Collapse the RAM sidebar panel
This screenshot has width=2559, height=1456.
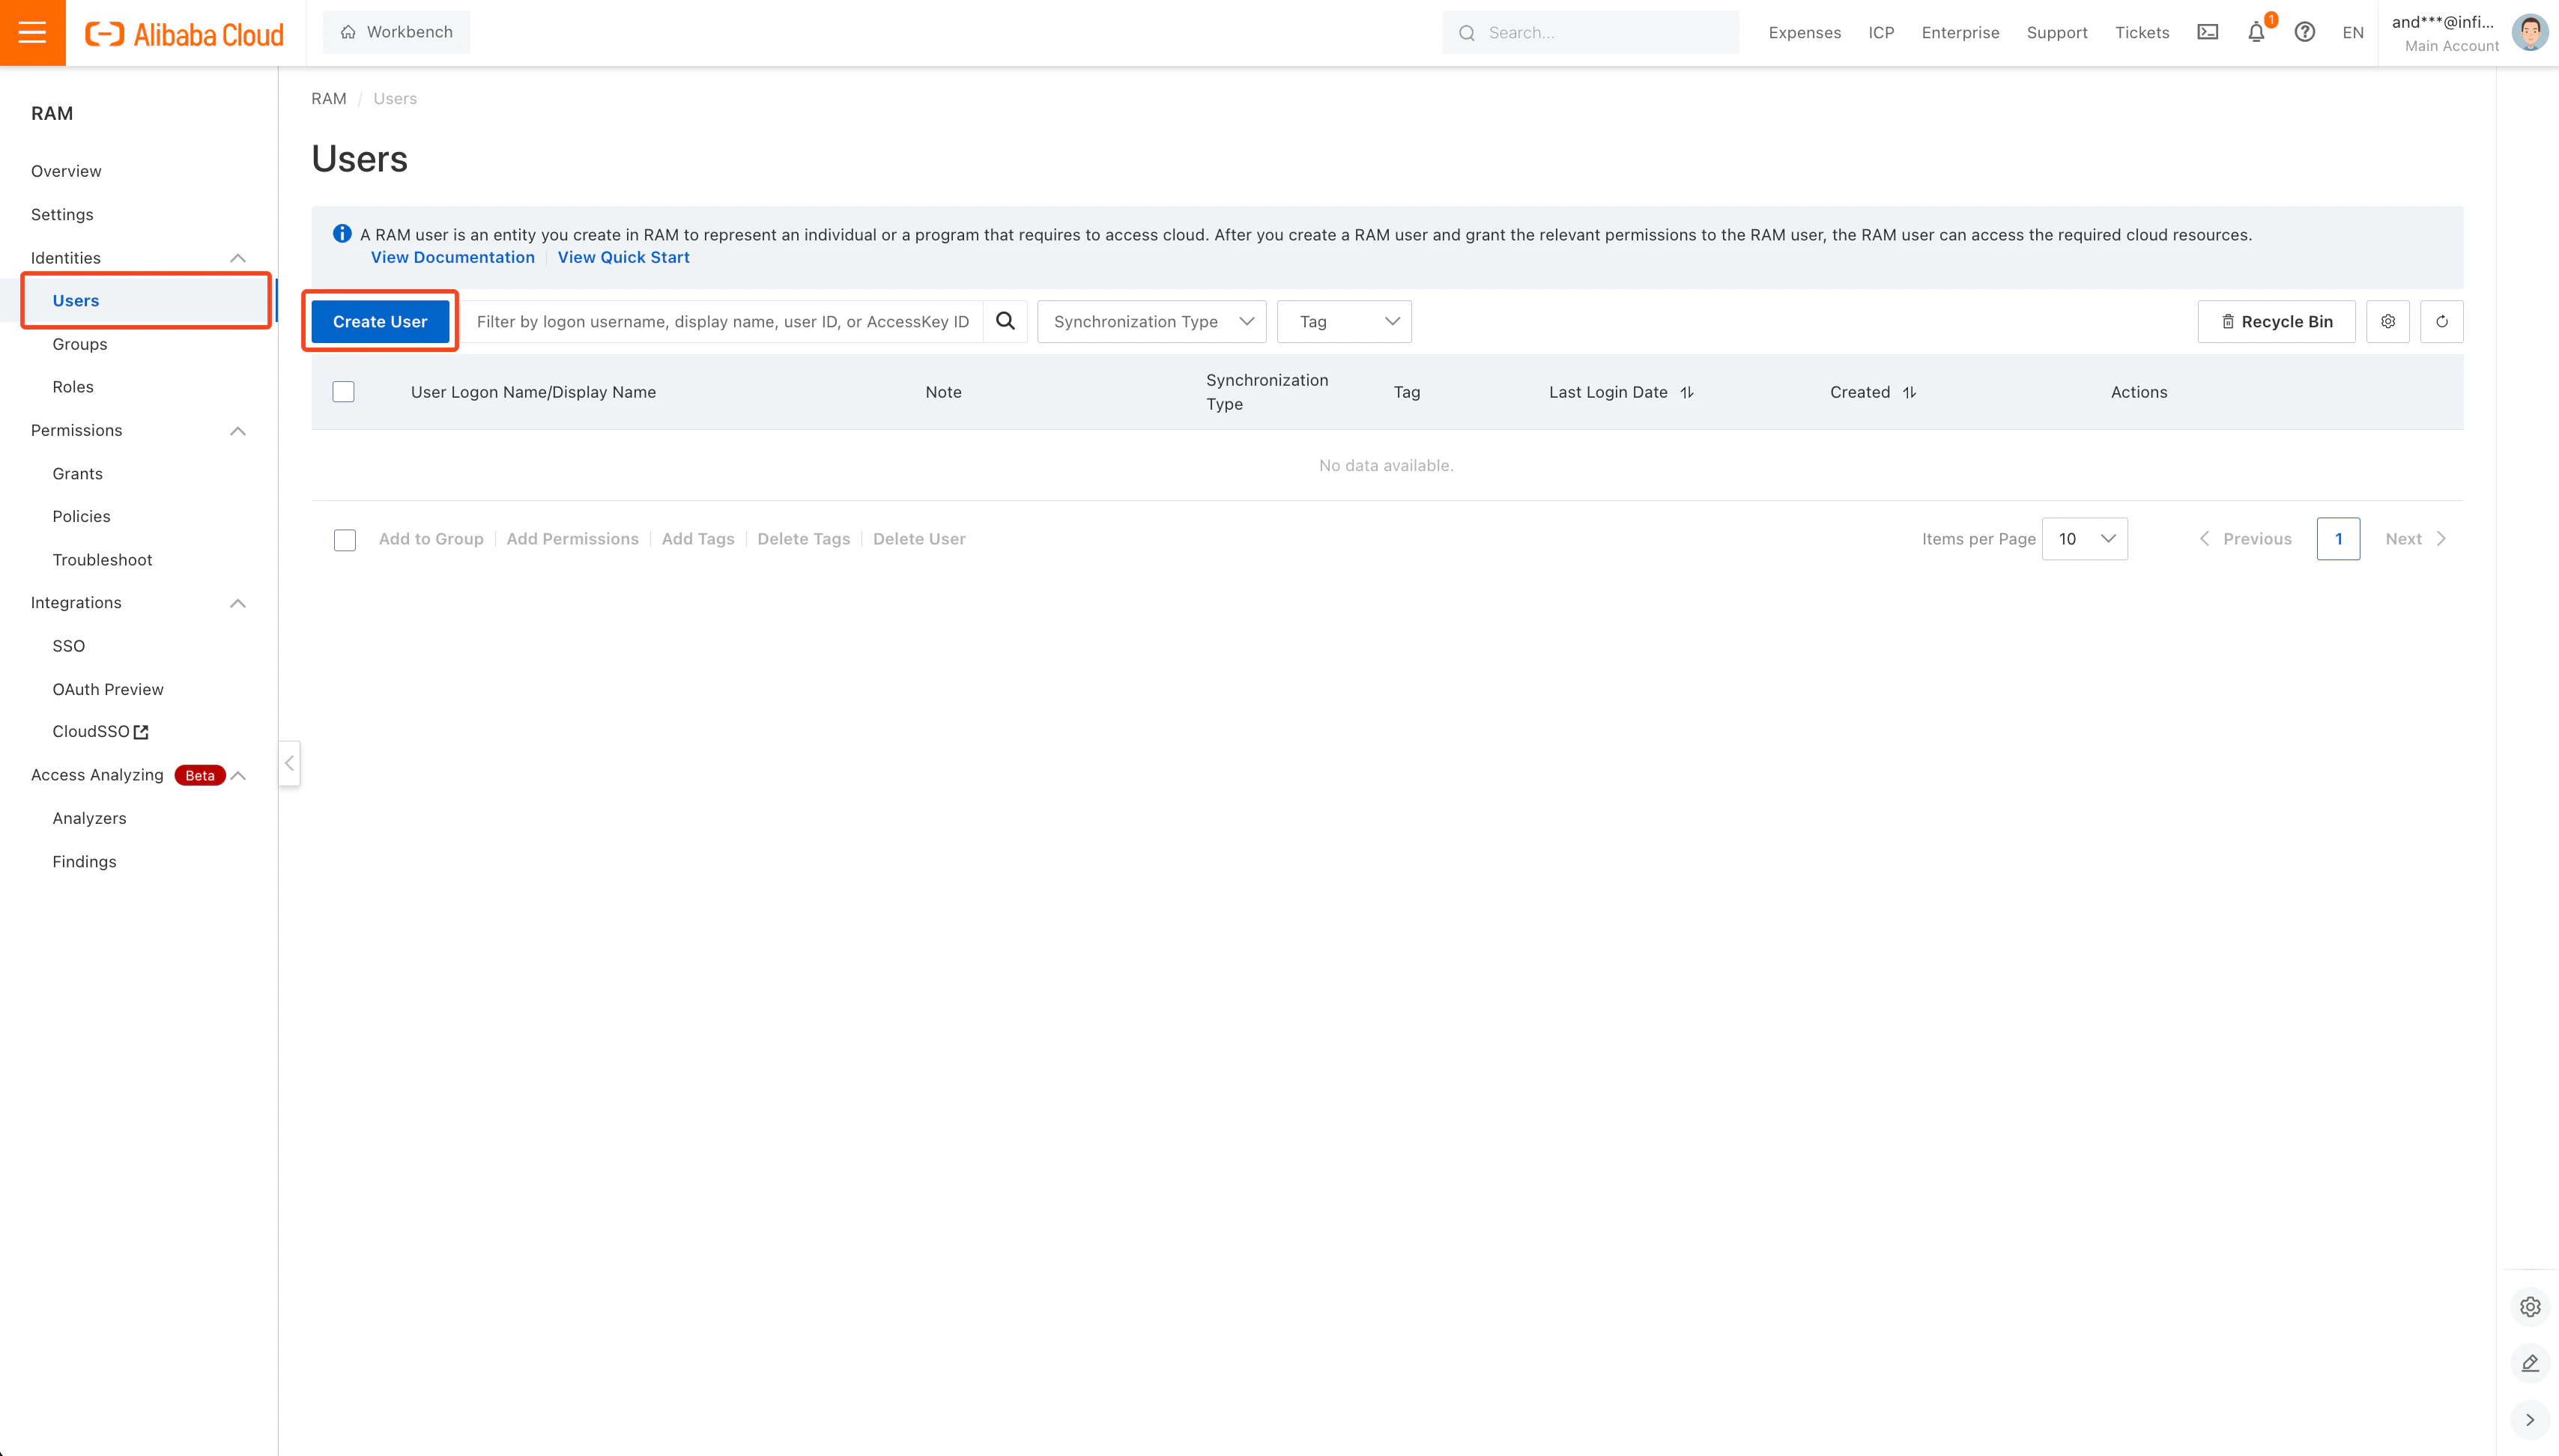[x=289, y=763]
